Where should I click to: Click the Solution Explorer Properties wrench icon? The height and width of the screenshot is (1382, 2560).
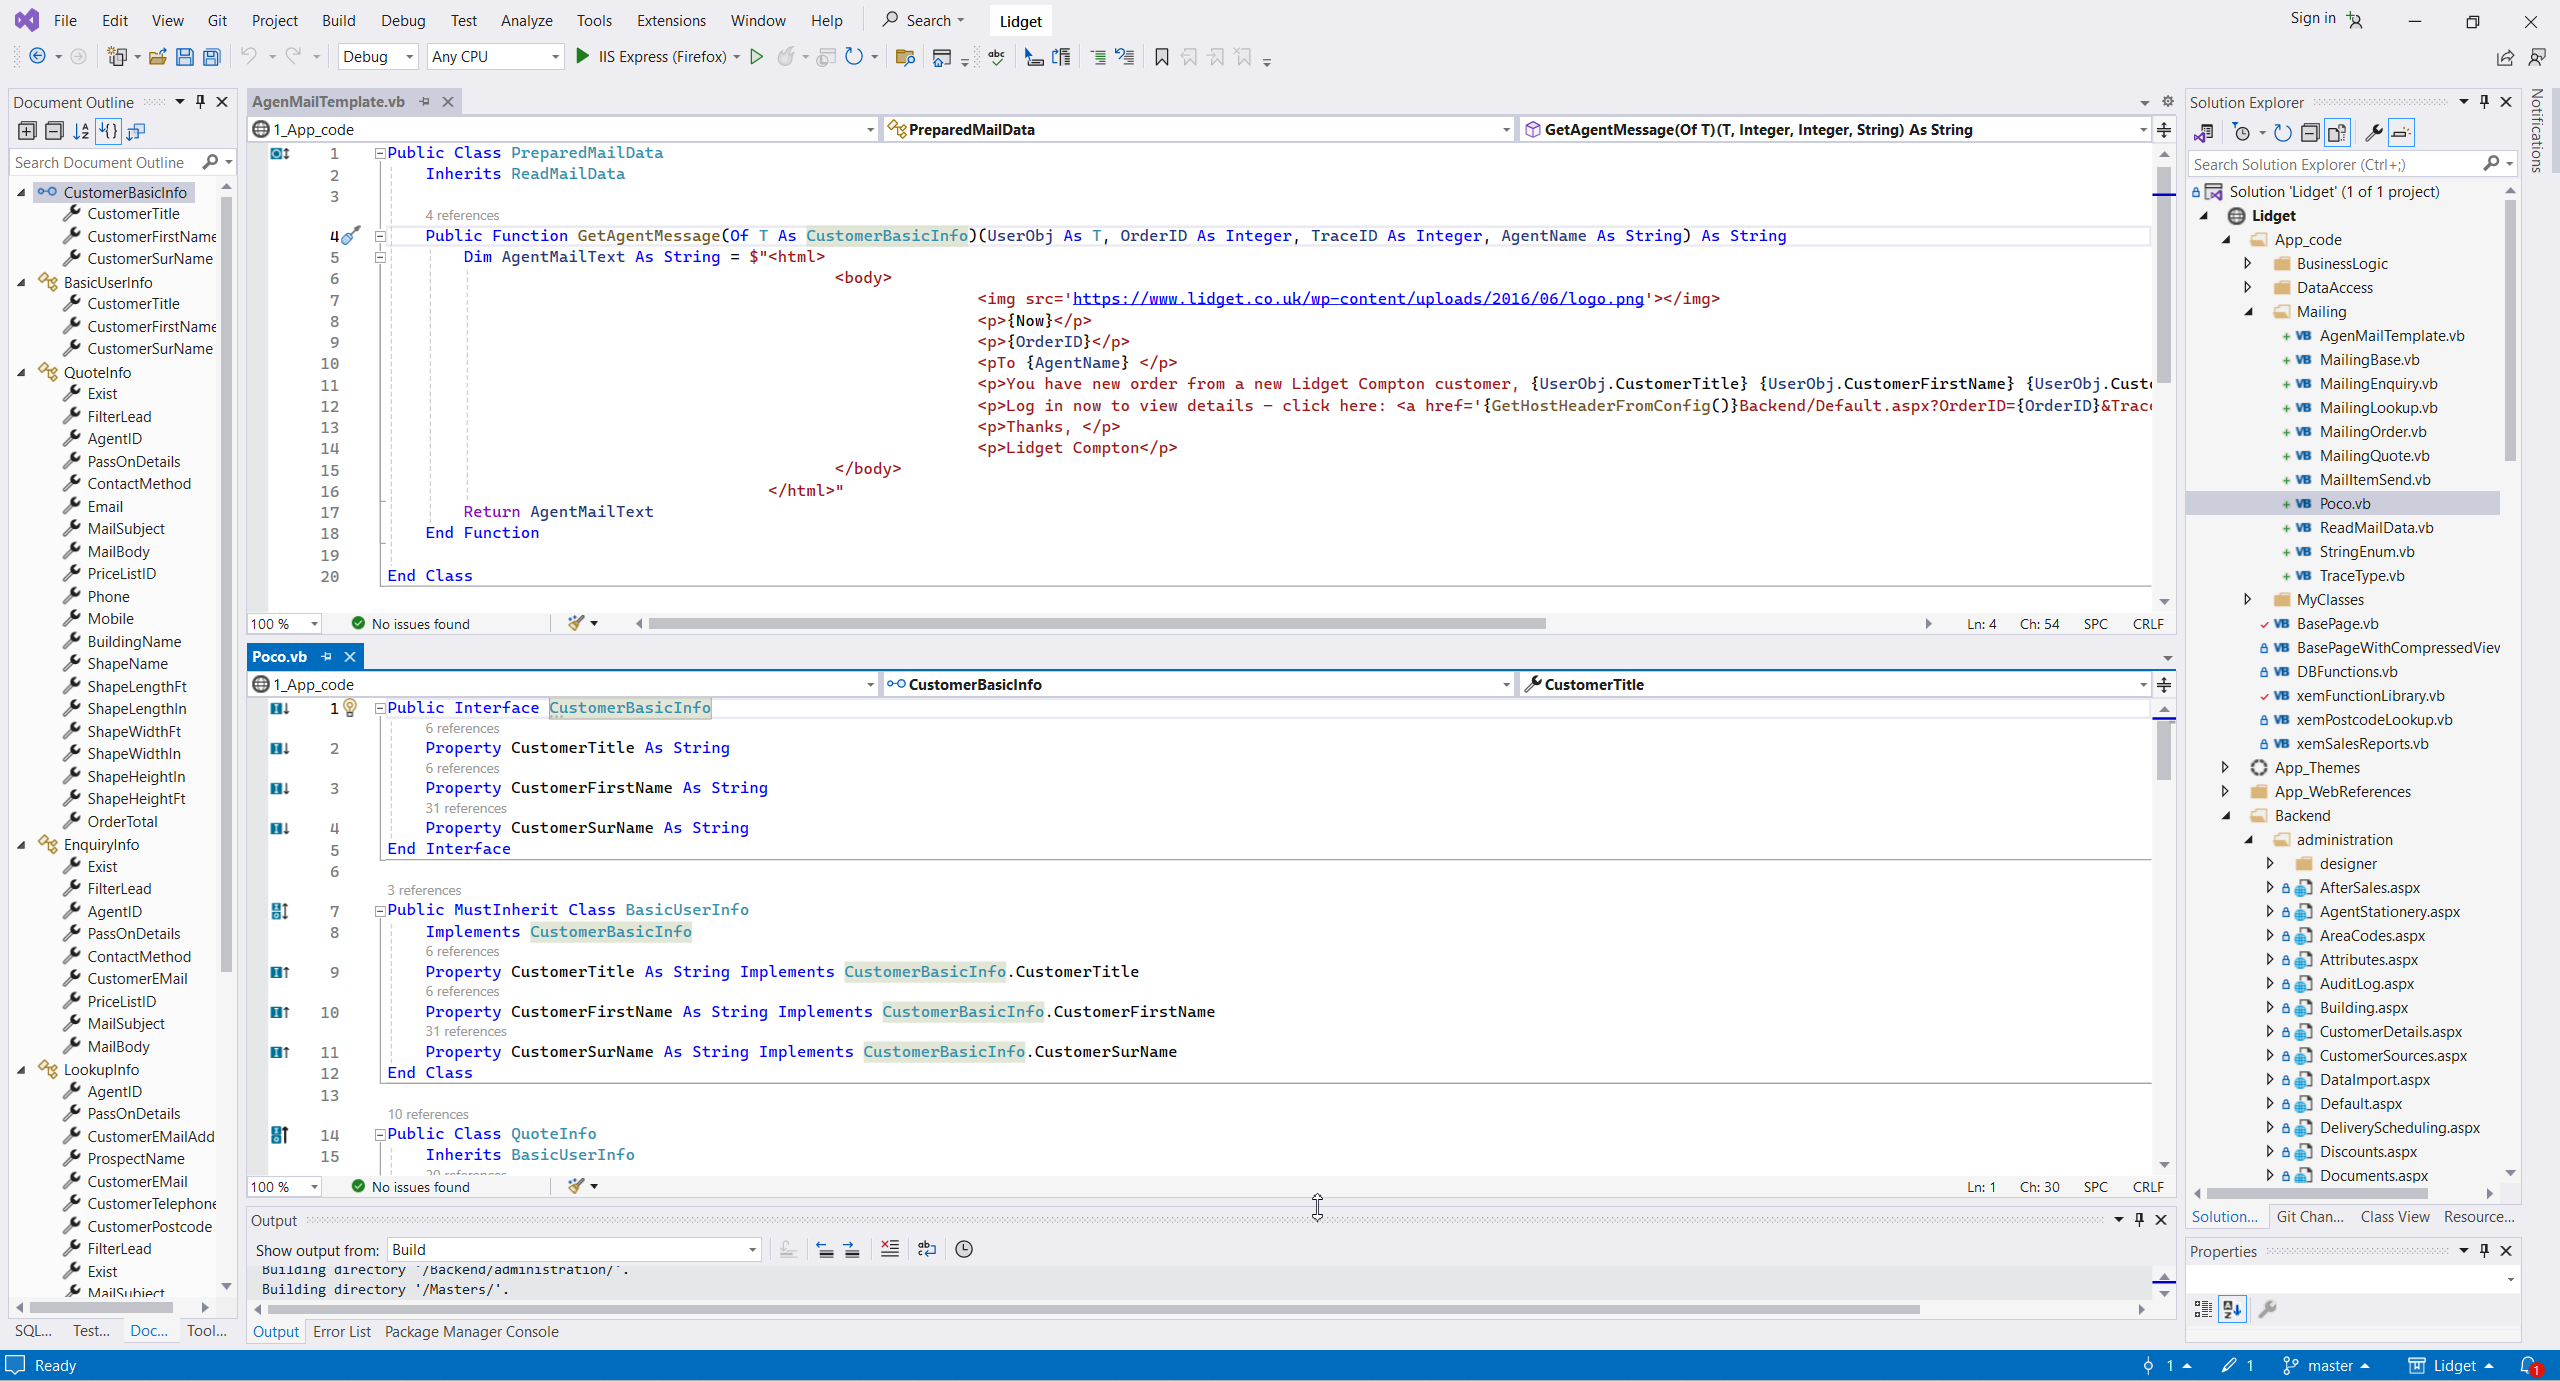(2372, 132)
